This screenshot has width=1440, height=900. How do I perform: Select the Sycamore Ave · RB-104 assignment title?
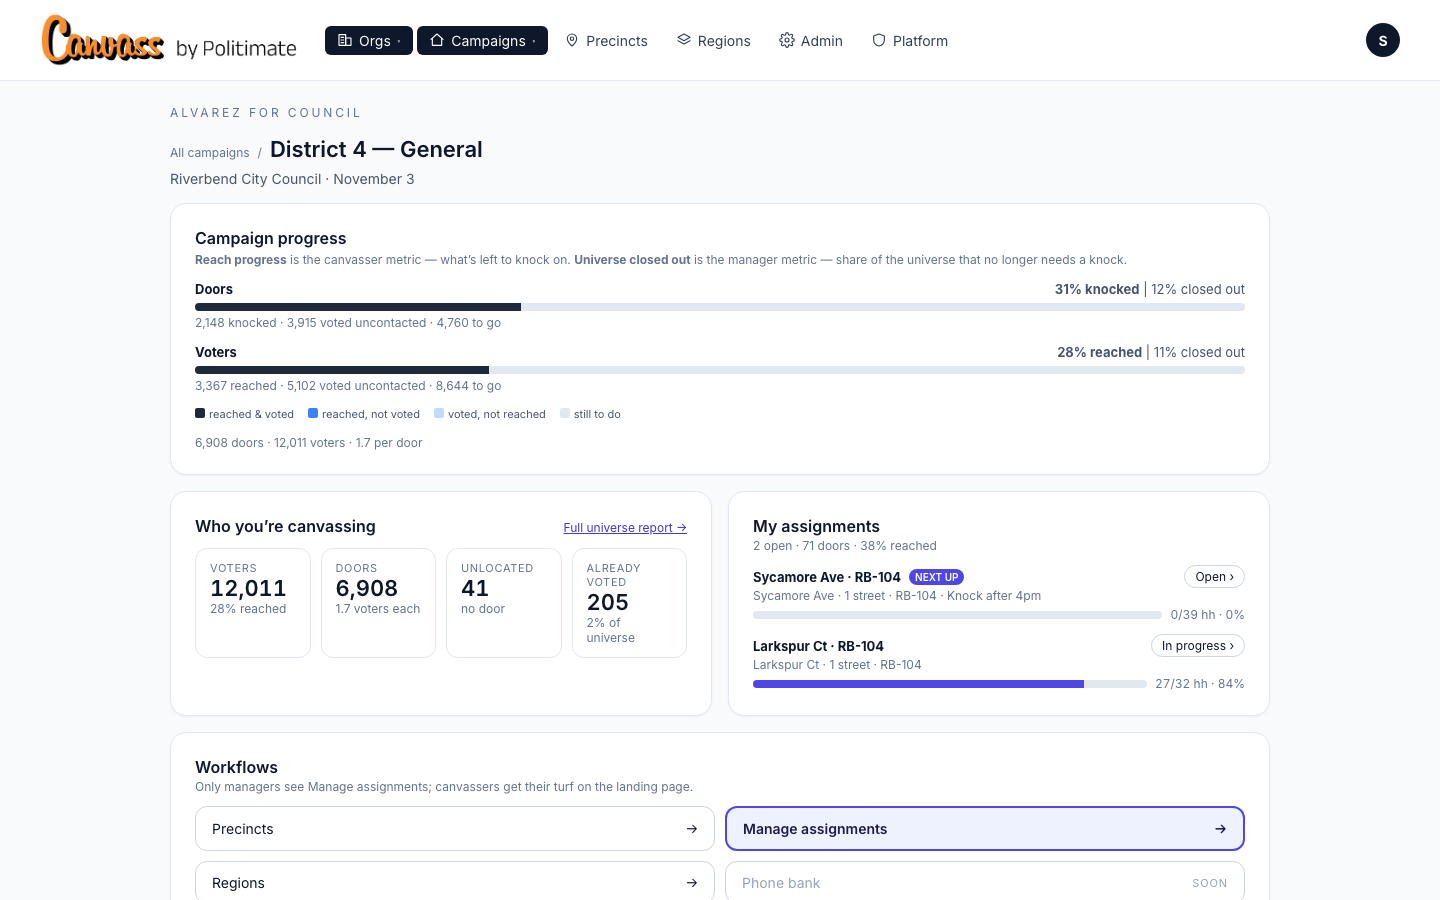click(x=827, y=577)
